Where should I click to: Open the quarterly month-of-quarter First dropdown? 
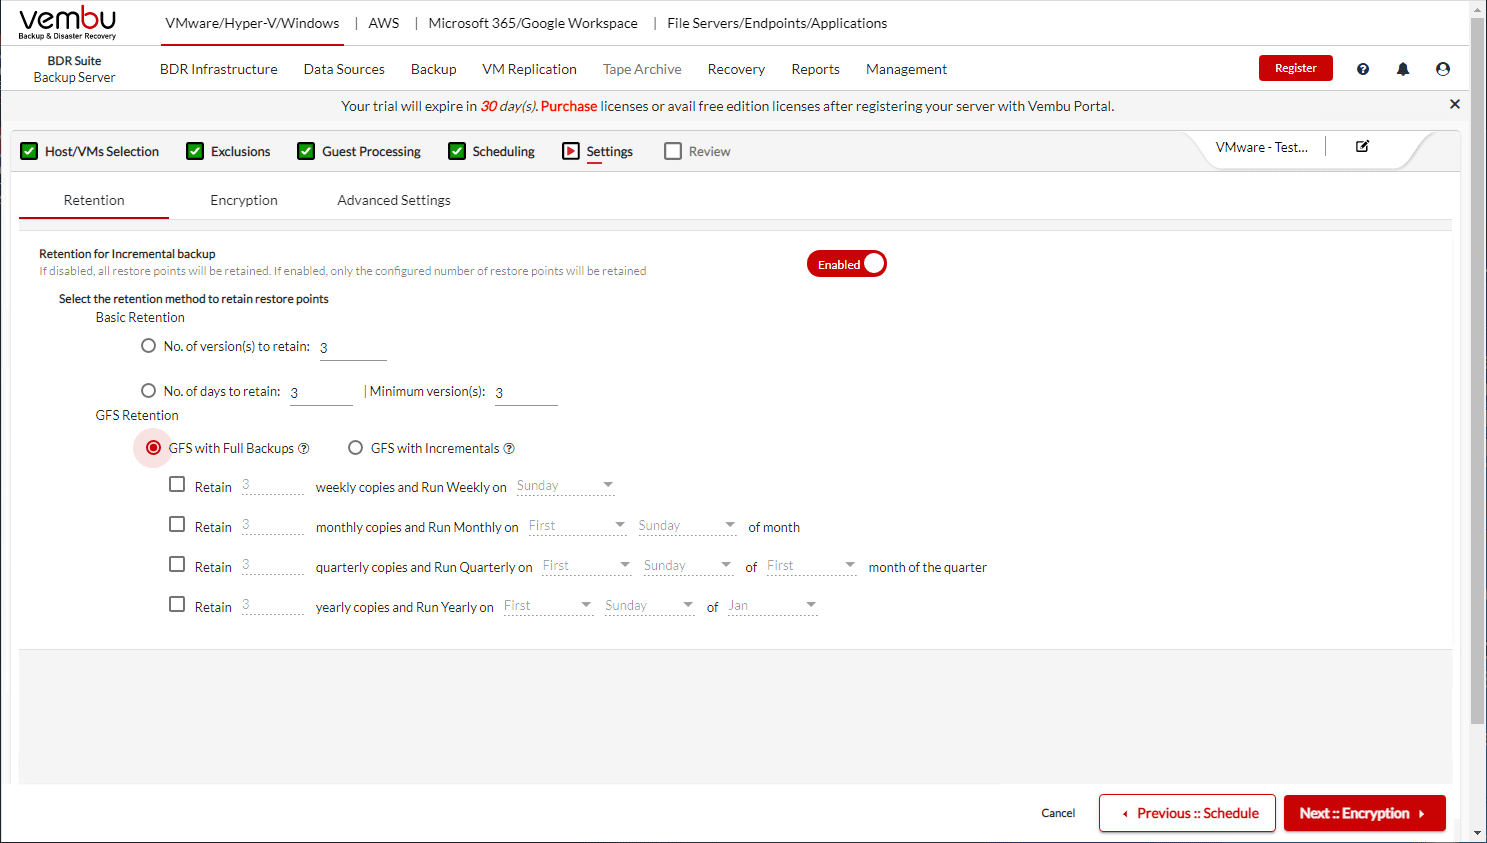(812, 566)
